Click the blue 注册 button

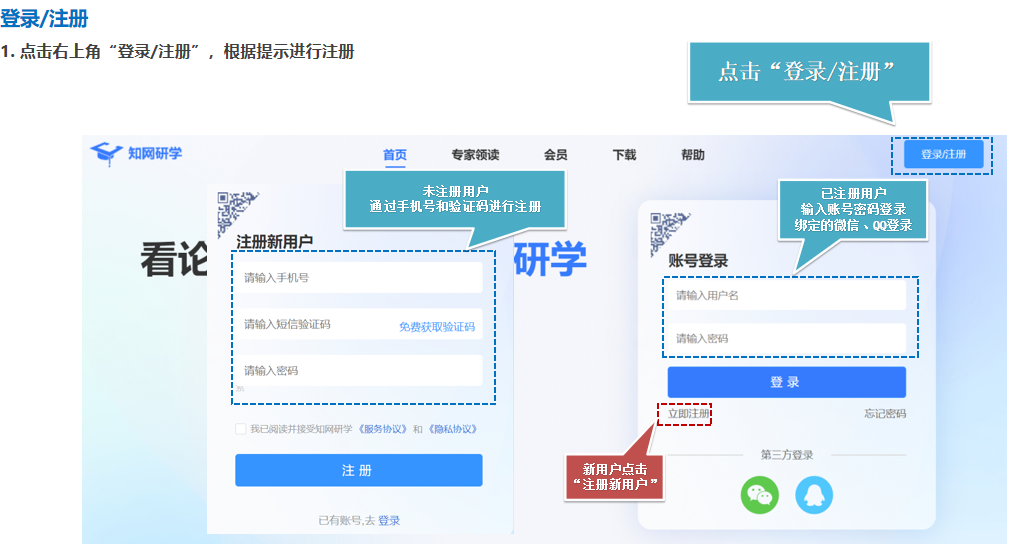[x=358, y=470]
